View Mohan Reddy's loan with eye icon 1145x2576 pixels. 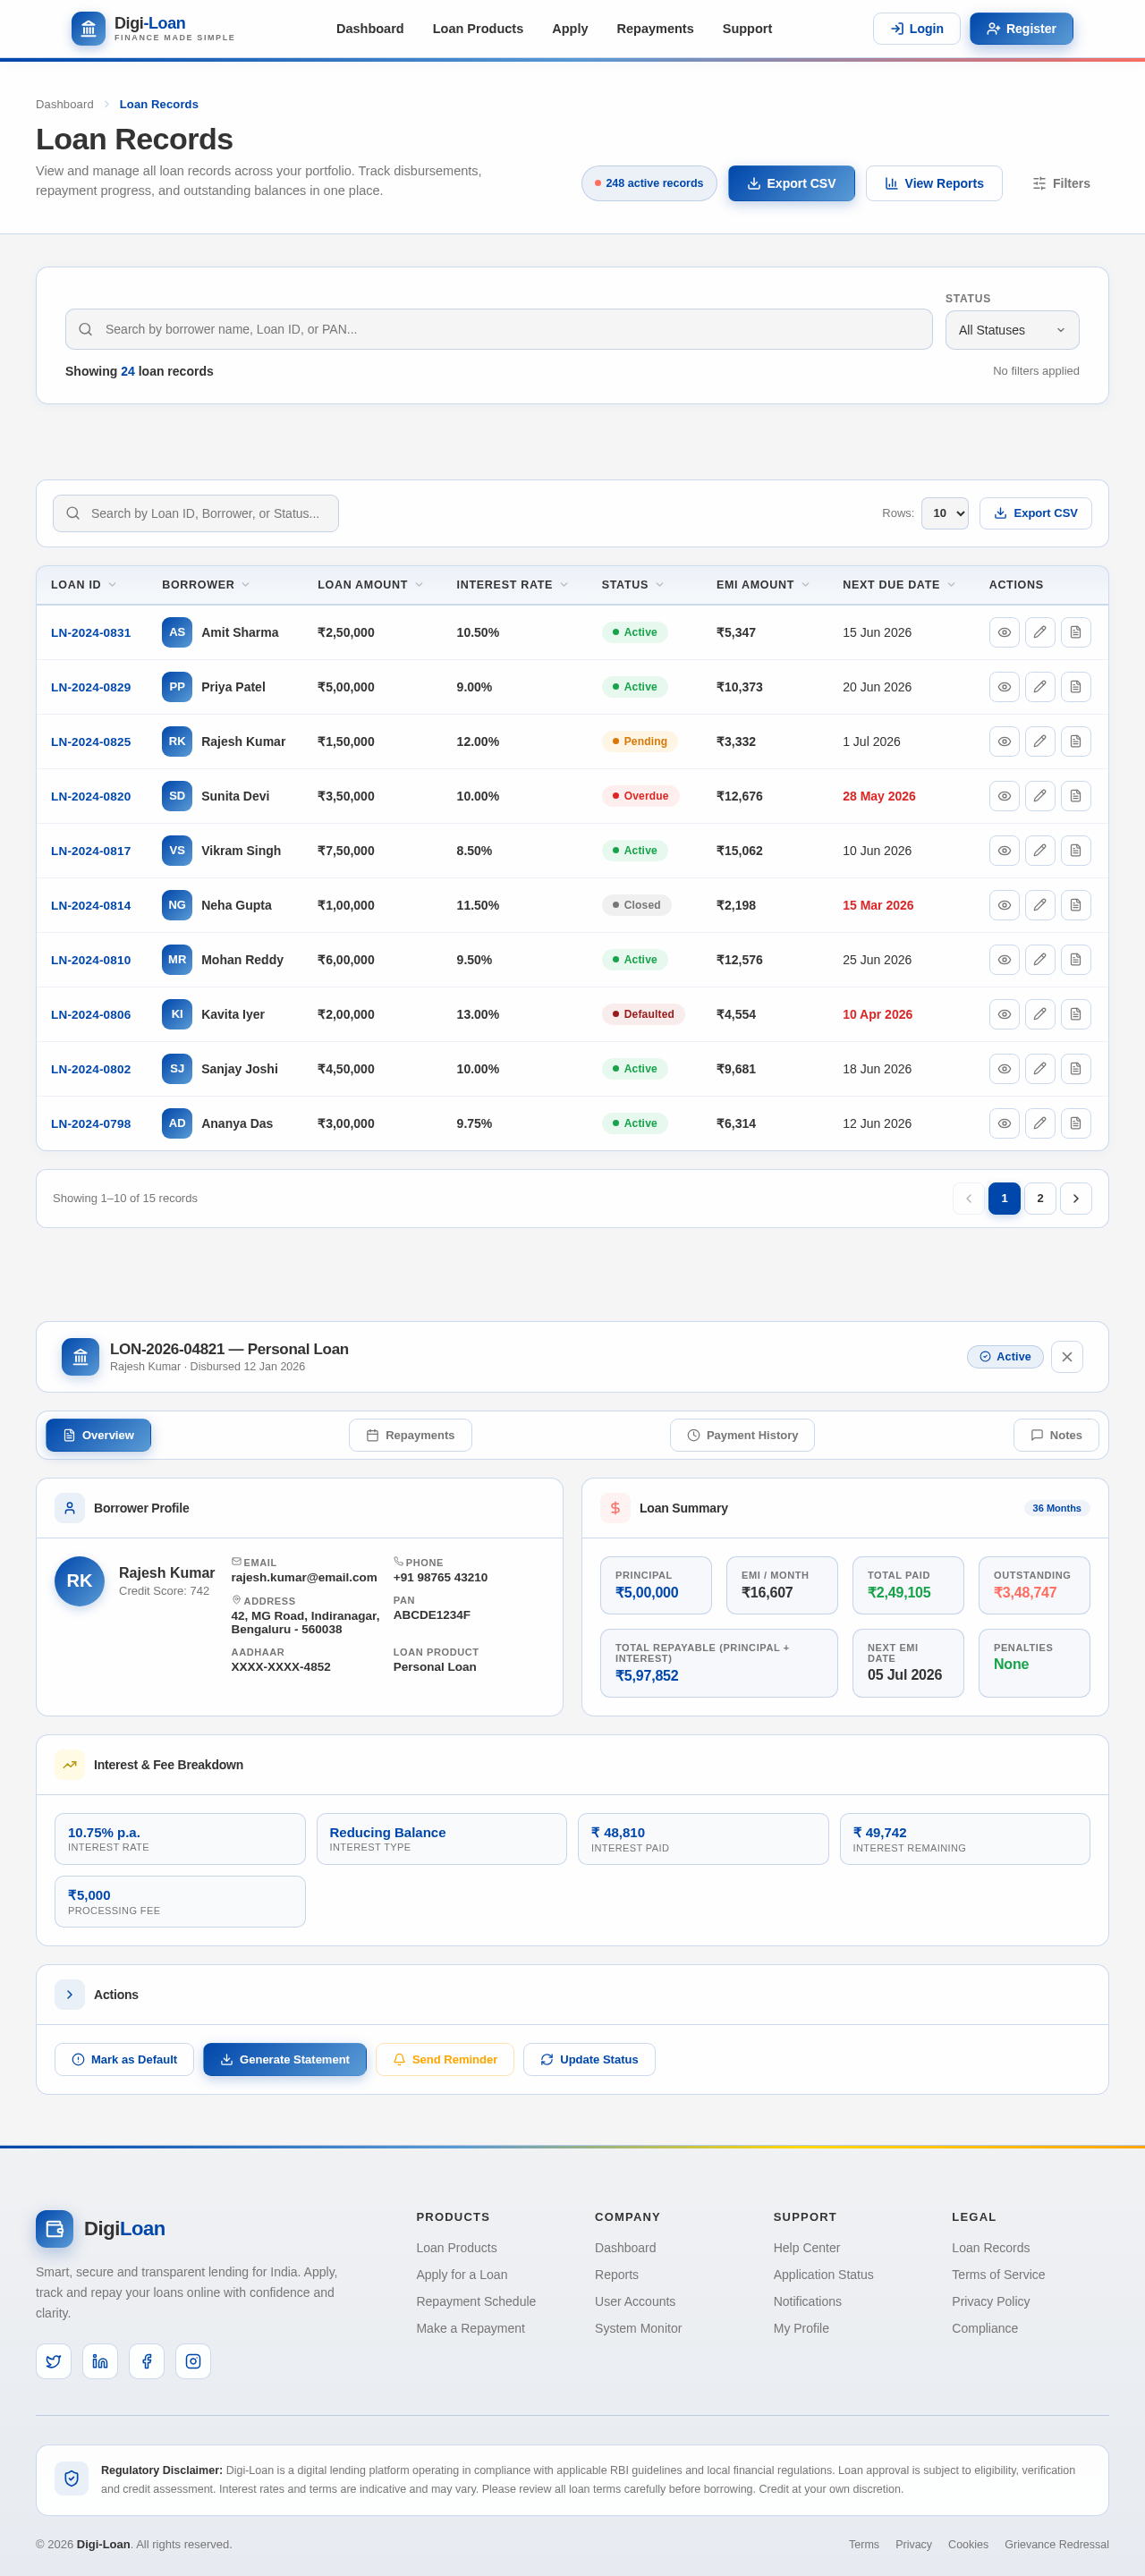click(x=1004, y=960)
